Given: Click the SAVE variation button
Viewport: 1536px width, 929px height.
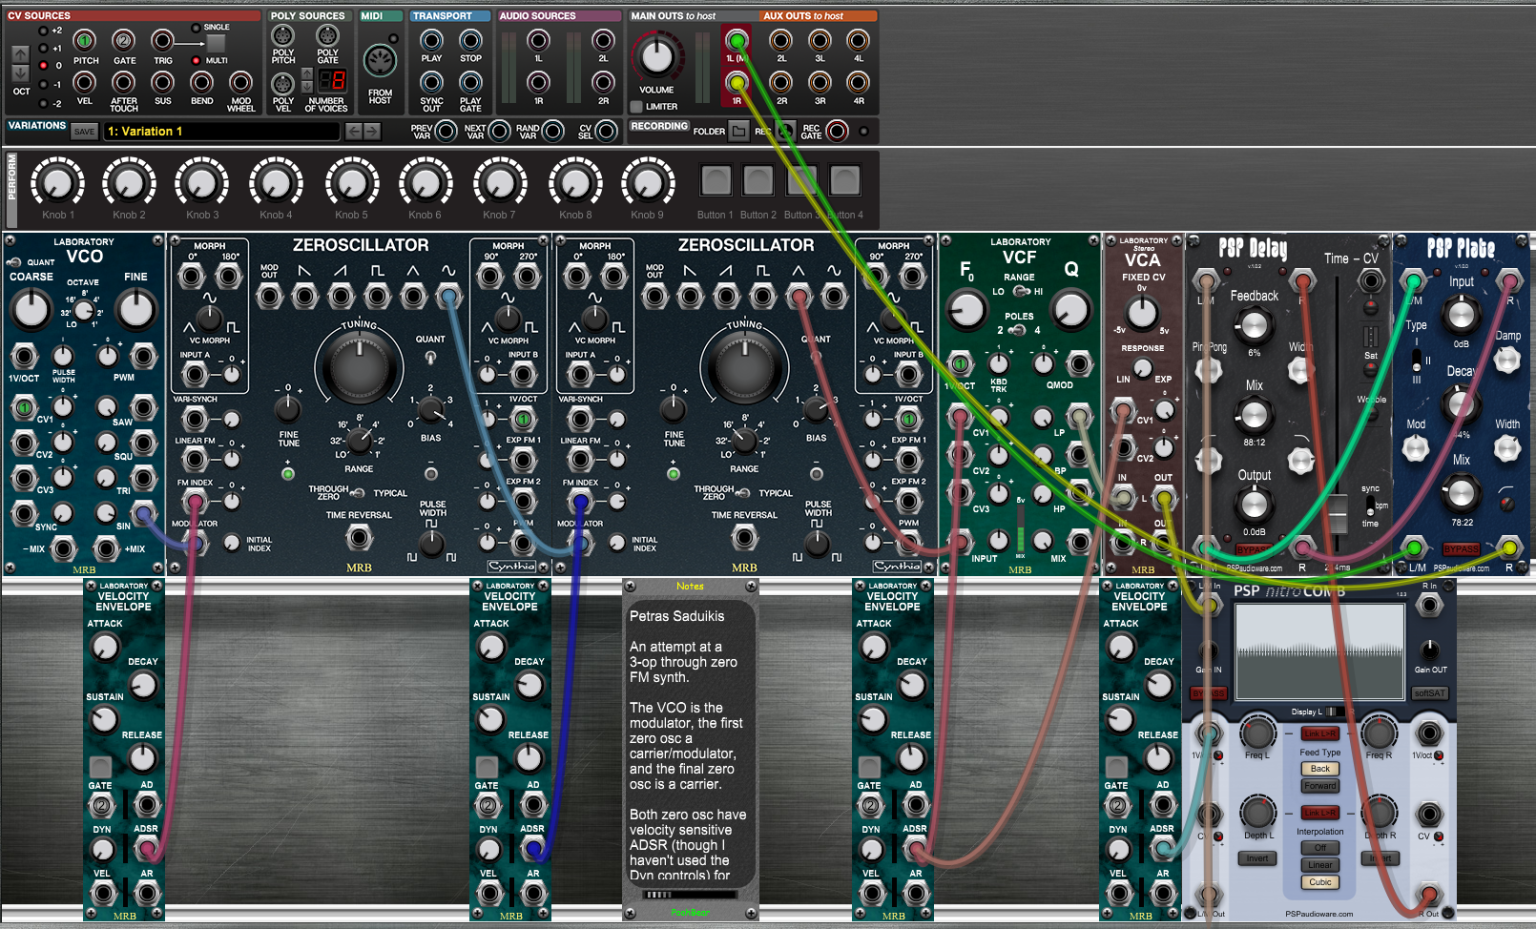Looking at the screenshot, I should 84,131.
